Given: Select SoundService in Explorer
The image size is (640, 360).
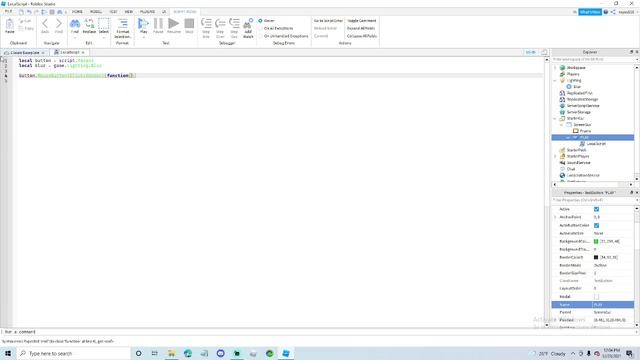Looking at the screenshot, I should pyautogui.click(x=578, y=162).
